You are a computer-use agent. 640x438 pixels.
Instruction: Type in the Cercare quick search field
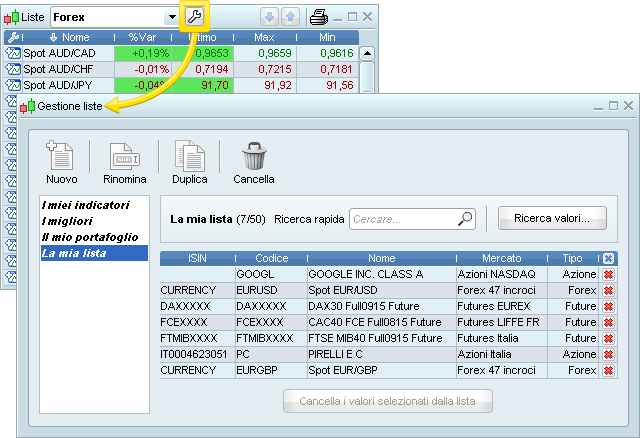pyautogui.click(x=402, y=218)
